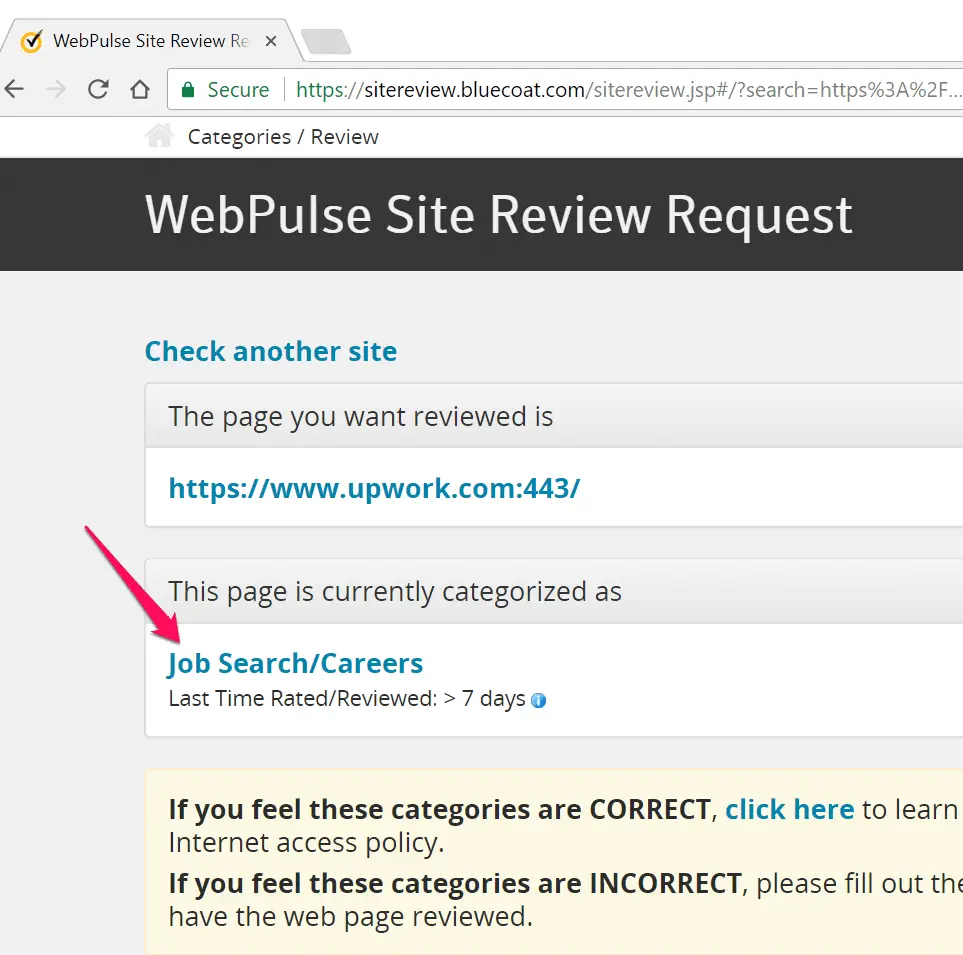
Task: Open a new tab with the blank tab button
Action: click(326, 42)
